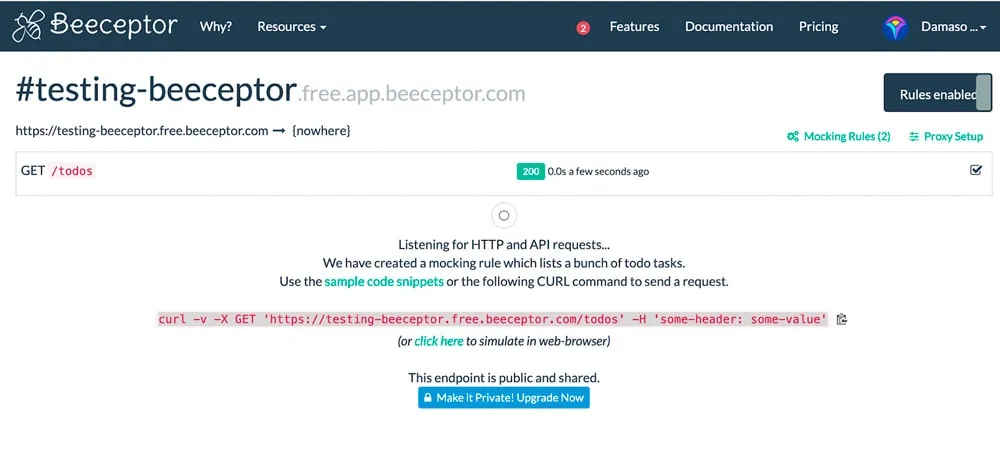The image size is (1000, 449).
Task: Open the Documentation link in the navbar
Action: coord(729,27)
